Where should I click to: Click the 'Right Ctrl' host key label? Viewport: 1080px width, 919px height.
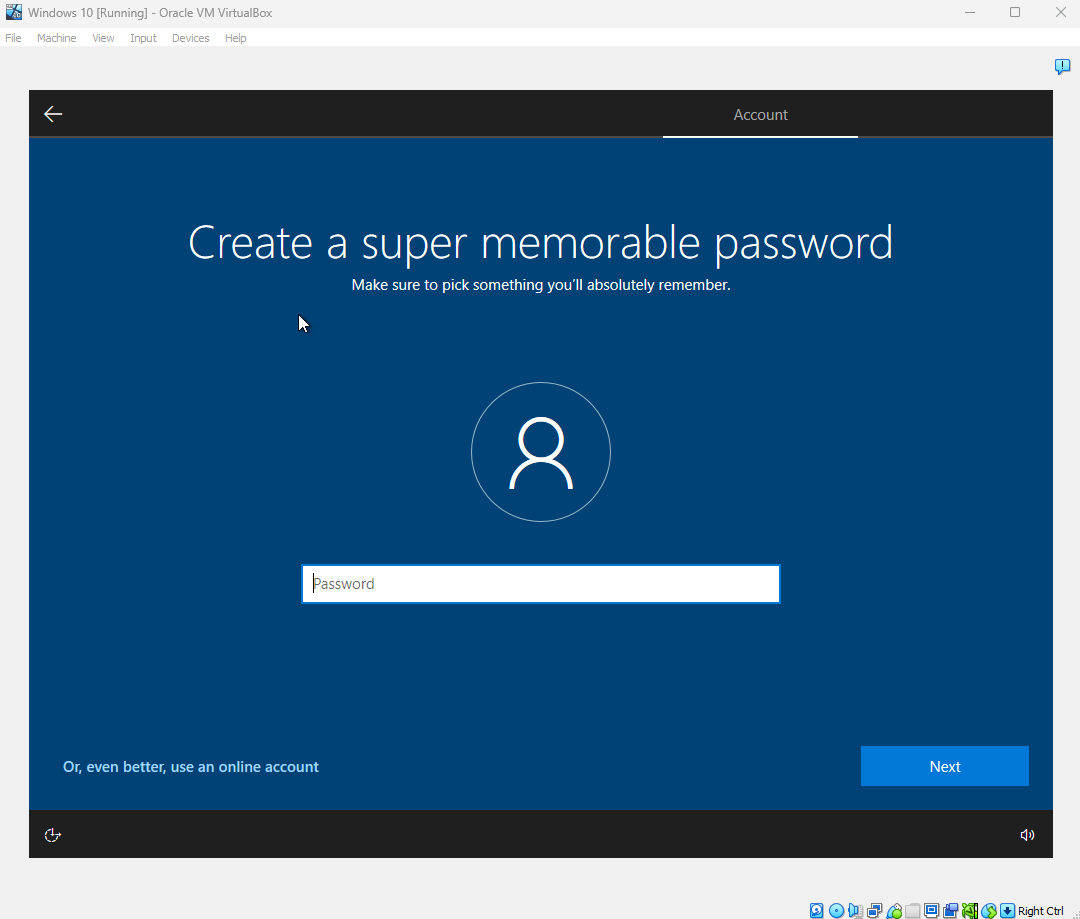point(1040,911)
